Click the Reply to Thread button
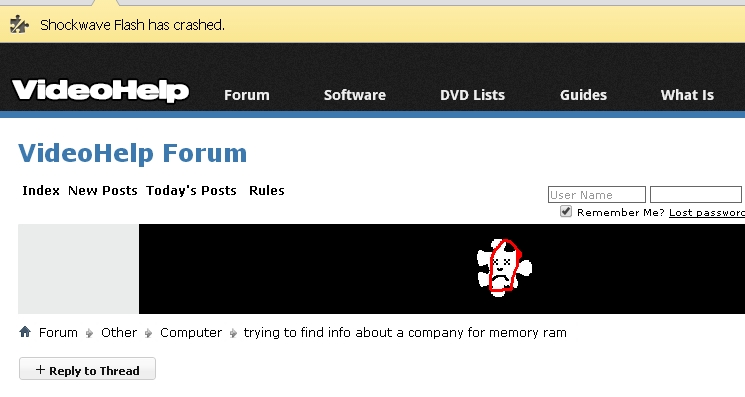The width and height of the screenshot is (745, 397). 87,369
